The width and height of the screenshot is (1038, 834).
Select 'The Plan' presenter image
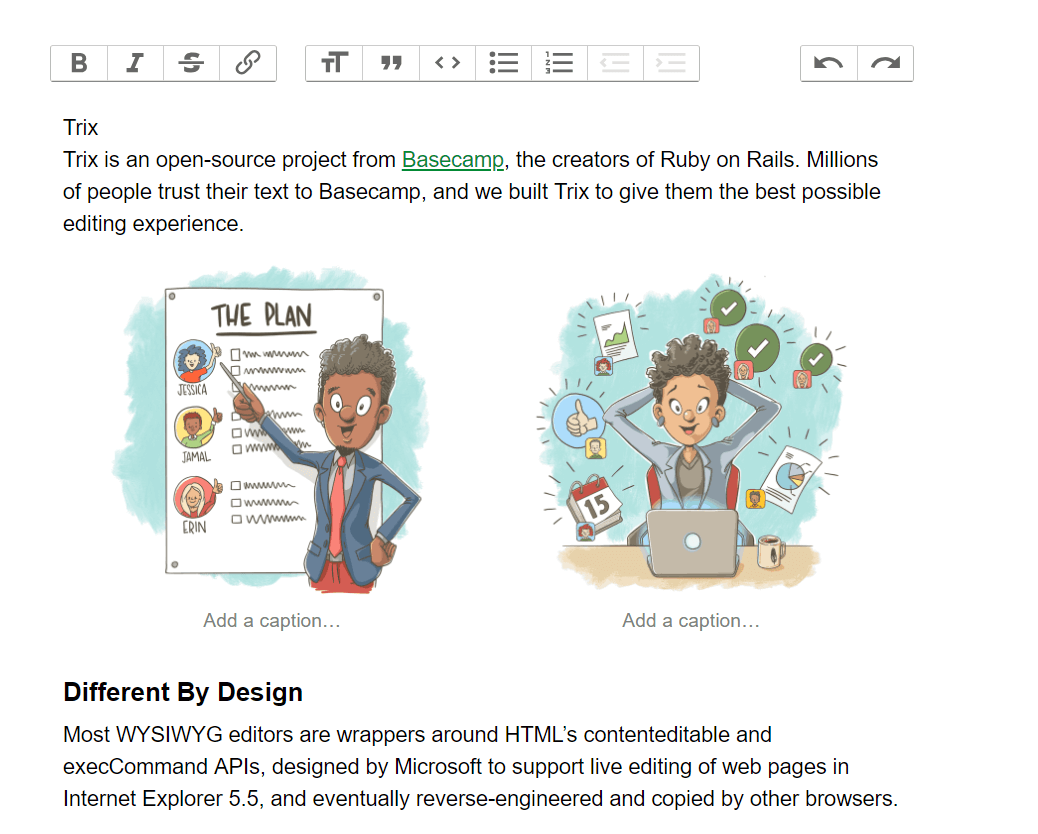(272, 430)
